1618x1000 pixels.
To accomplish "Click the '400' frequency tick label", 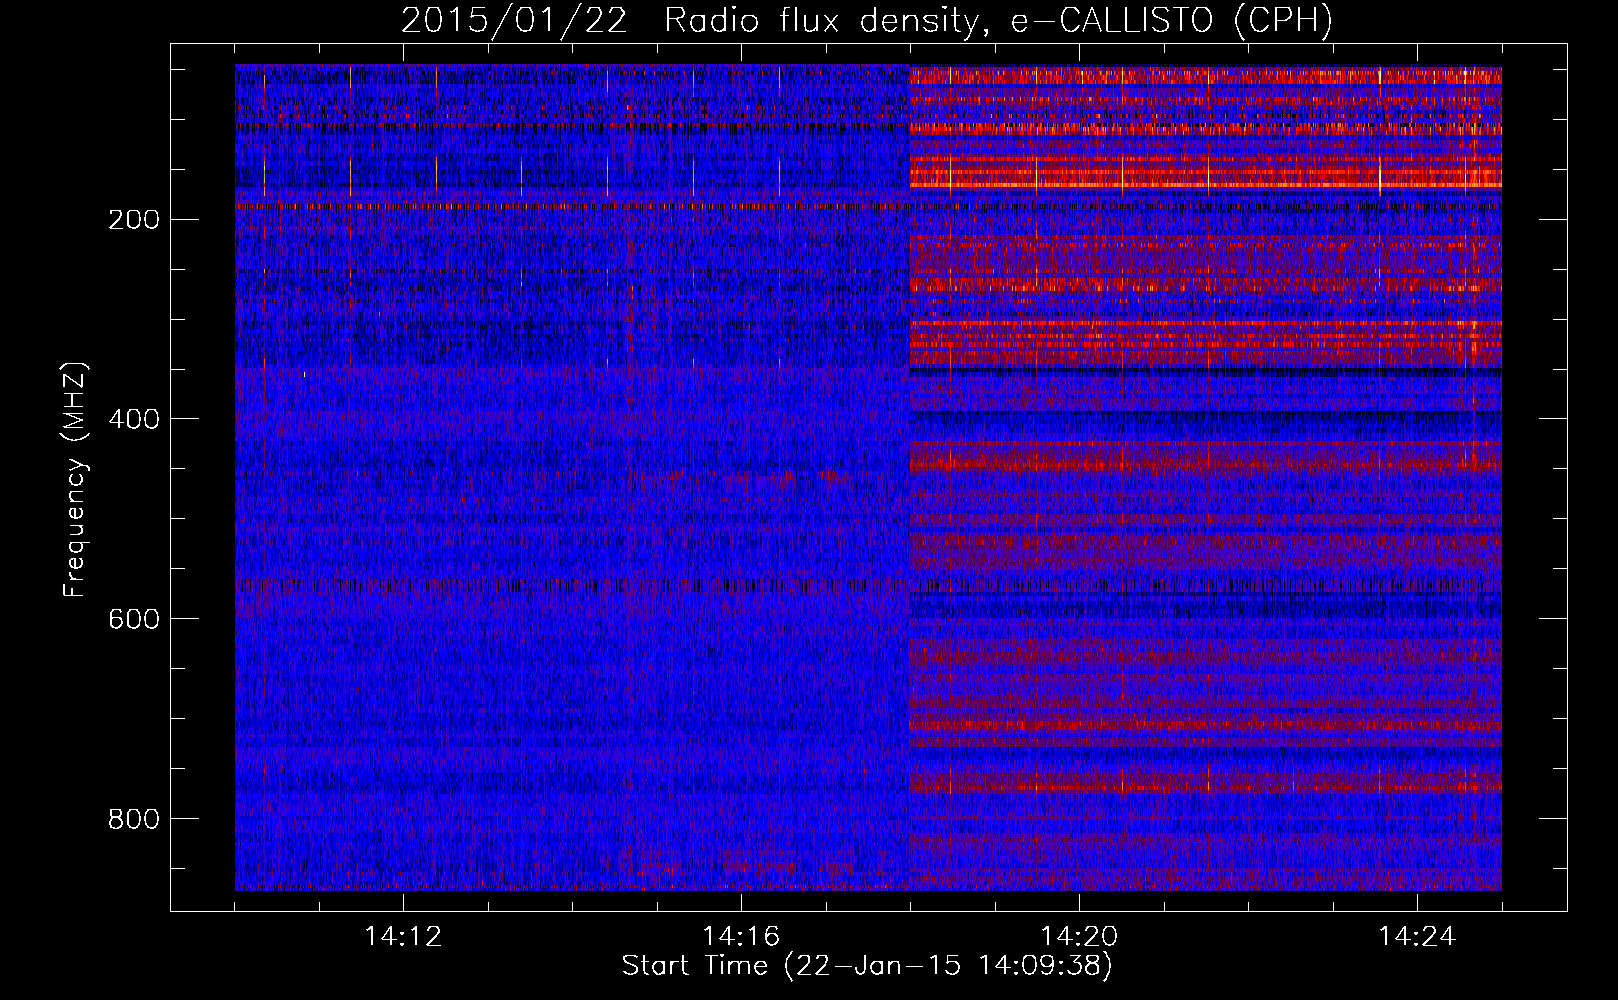I will click(x=133, y=420).
